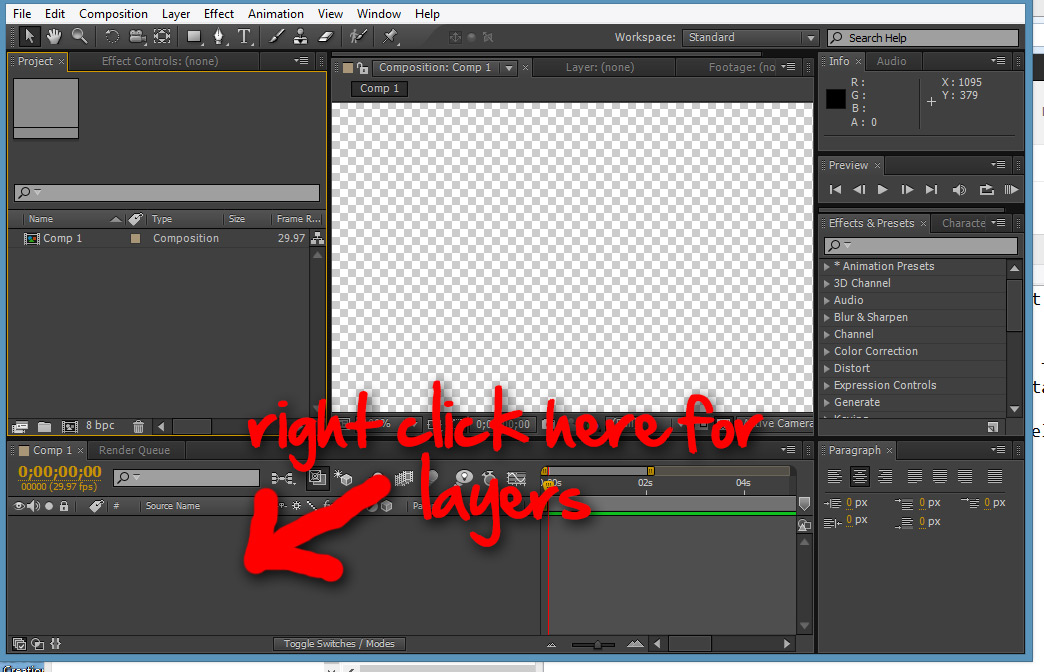
Task: Select the Zoom magnifier tool
Action: click(79, 37)
